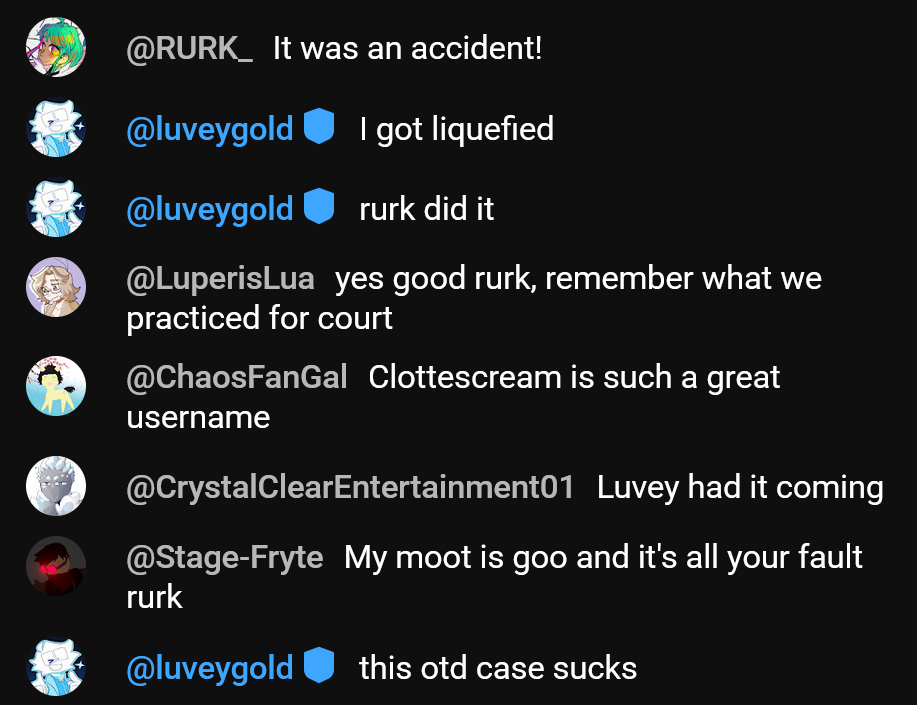This screenshot has height=705, width=917.
Task: Open the @LuperisLua username link
Action: (220, 278)
